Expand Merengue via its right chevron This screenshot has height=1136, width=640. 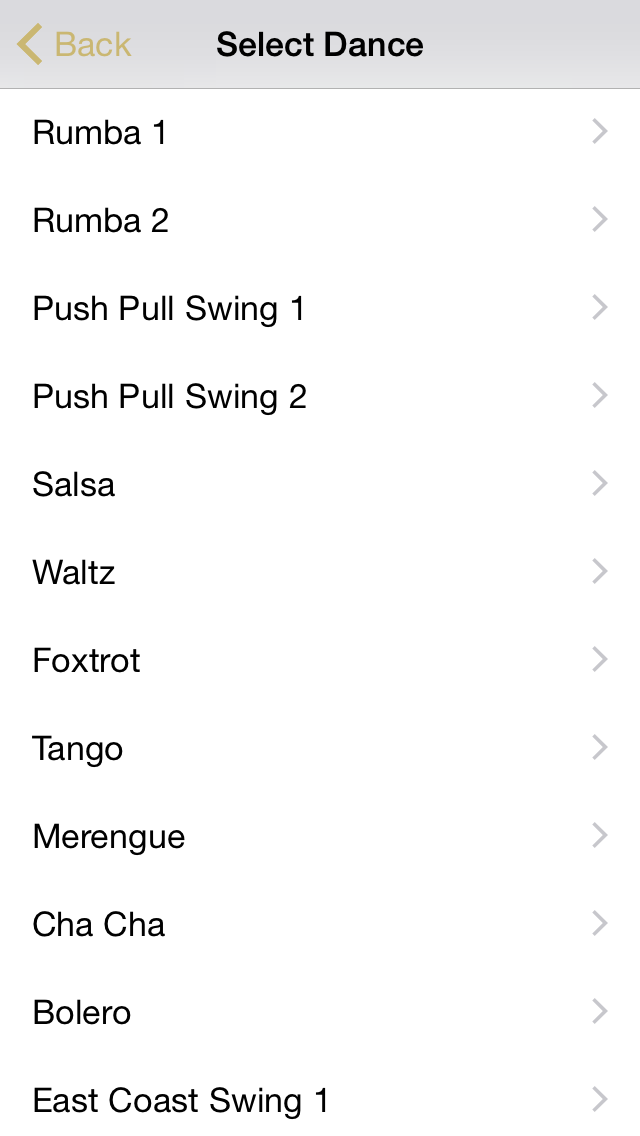599,835
